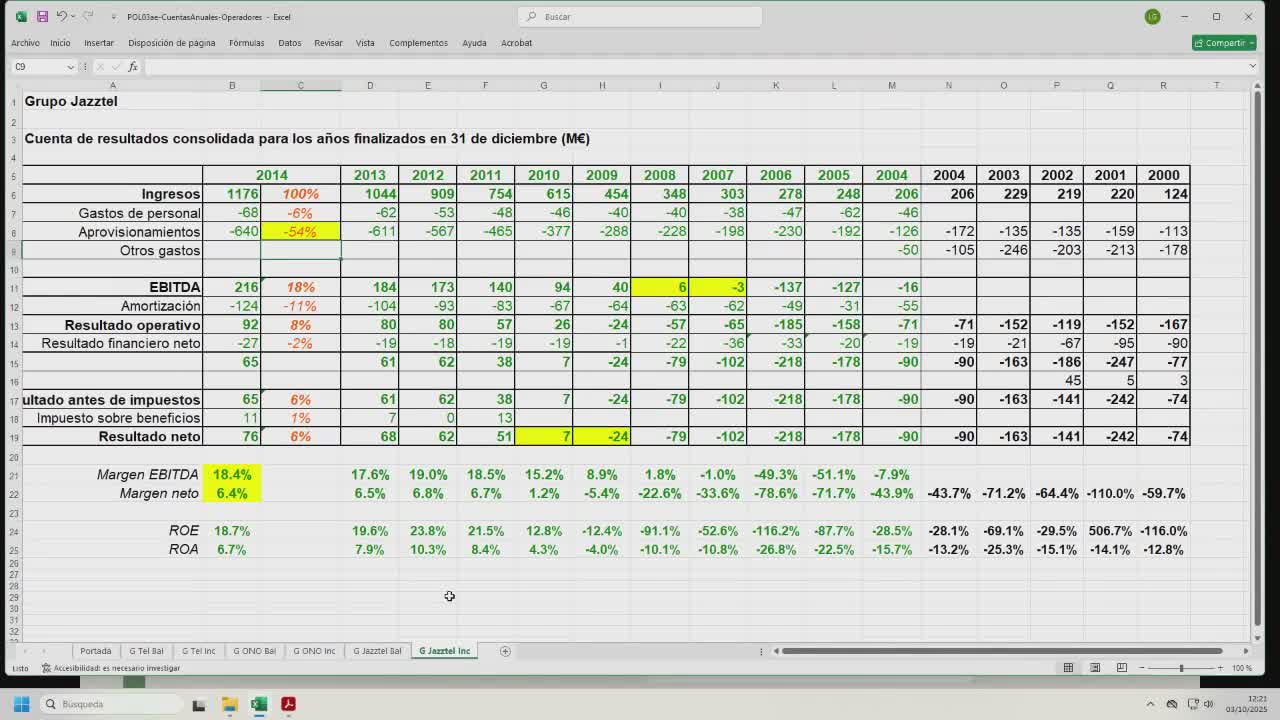Select yellow Margen EBITDA 18.4% cell
Viewport: 1280px width, 720px height.
[232, 475]
